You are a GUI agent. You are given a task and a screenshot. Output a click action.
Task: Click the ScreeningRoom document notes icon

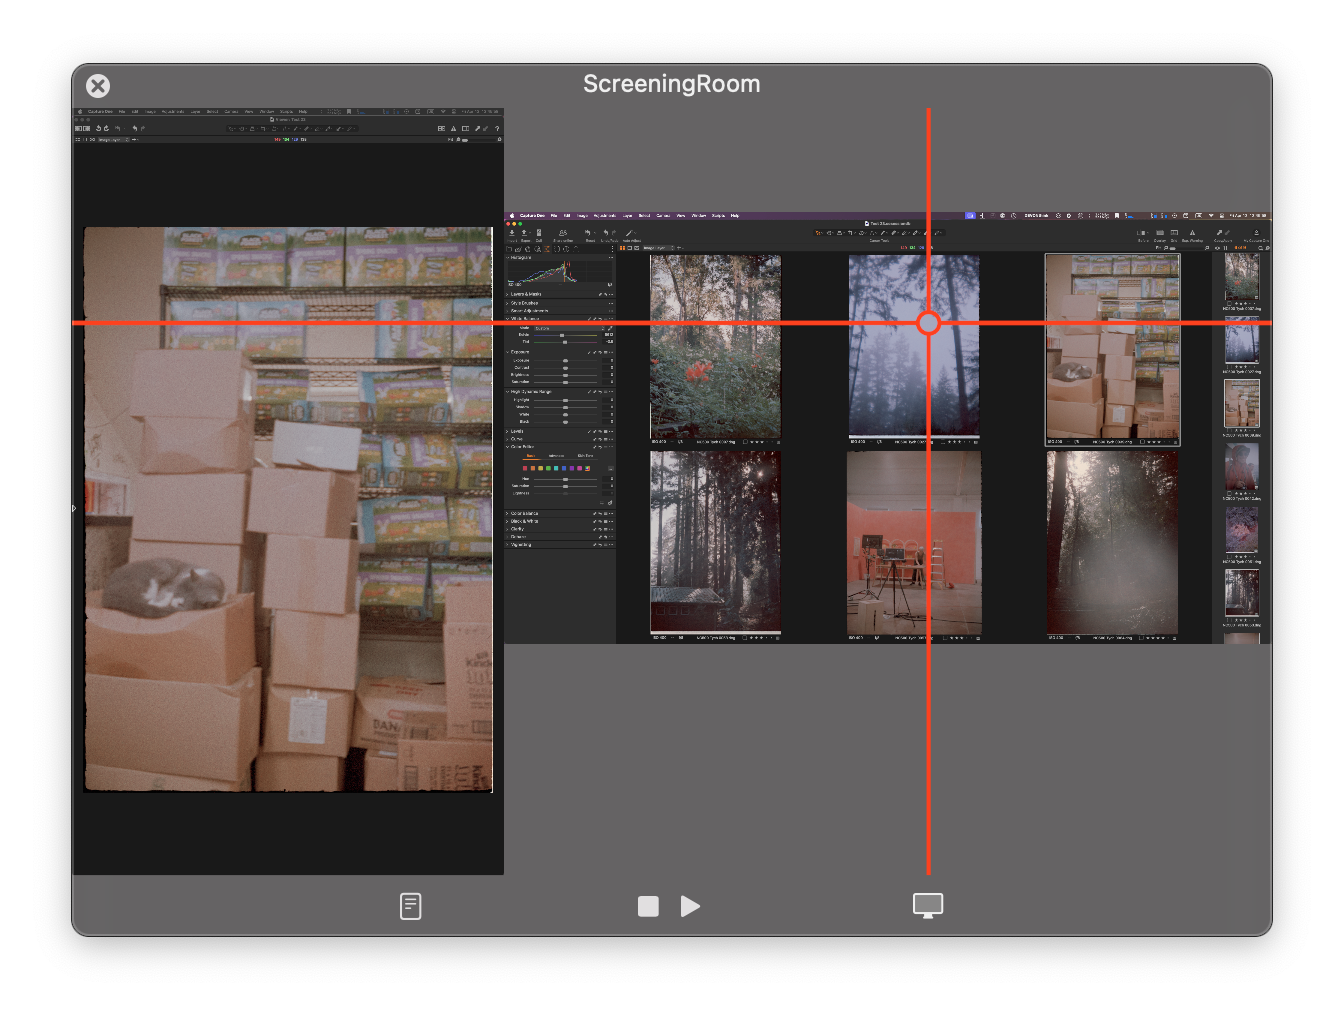(x=410, y=906)
